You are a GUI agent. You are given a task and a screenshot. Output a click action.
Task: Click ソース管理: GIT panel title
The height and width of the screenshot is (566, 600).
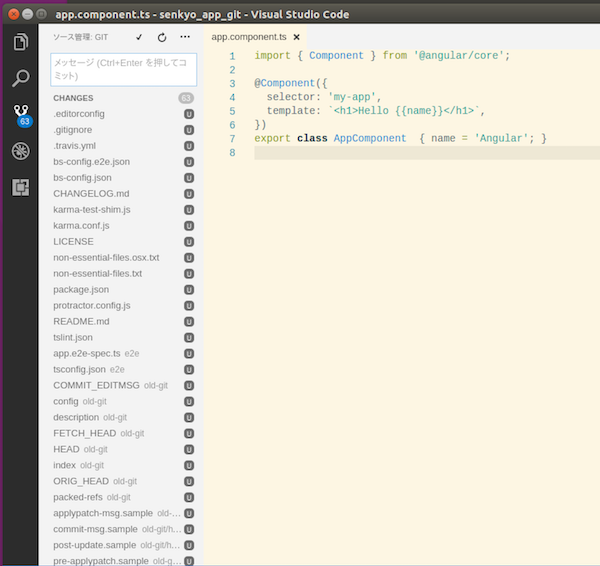pos(80,37)
